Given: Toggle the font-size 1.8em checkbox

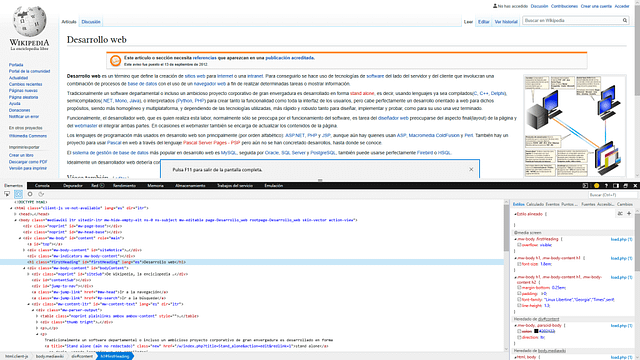Looking at the screenshot, I should point(520,264).
